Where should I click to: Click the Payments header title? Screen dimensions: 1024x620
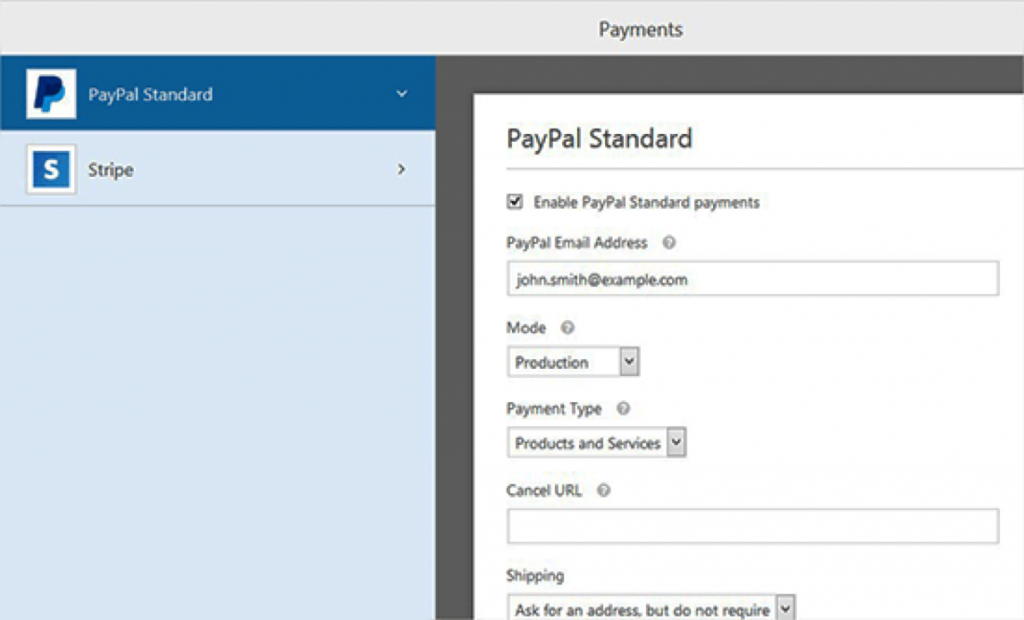(641, 29)
